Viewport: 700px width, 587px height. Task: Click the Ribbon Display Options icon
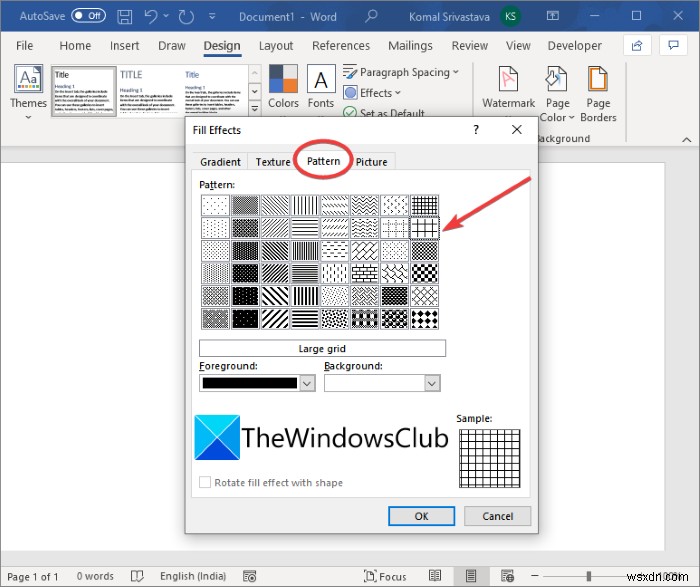tap(552, 16)
